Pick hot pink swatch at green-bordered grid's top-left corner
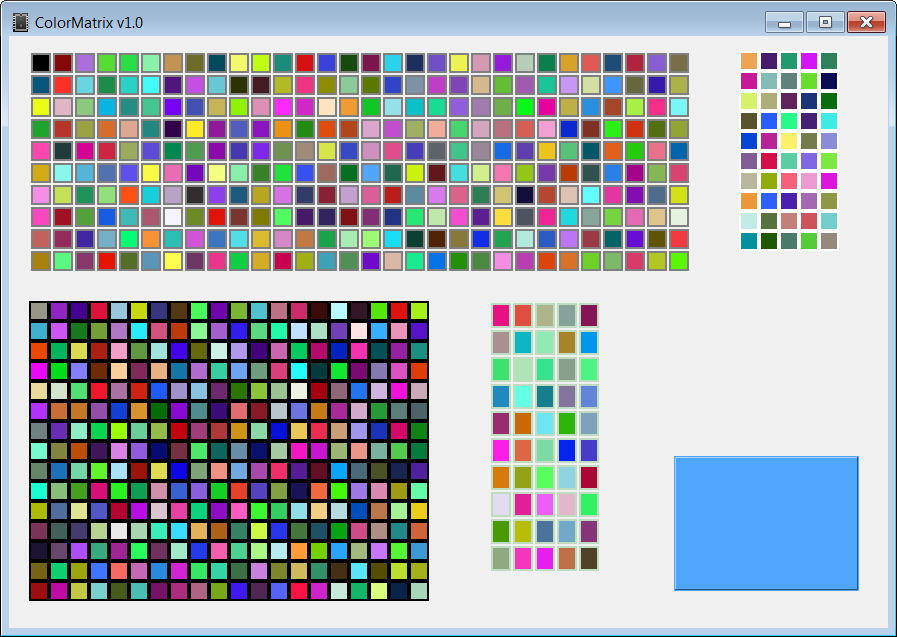 (x=501, y=315)
